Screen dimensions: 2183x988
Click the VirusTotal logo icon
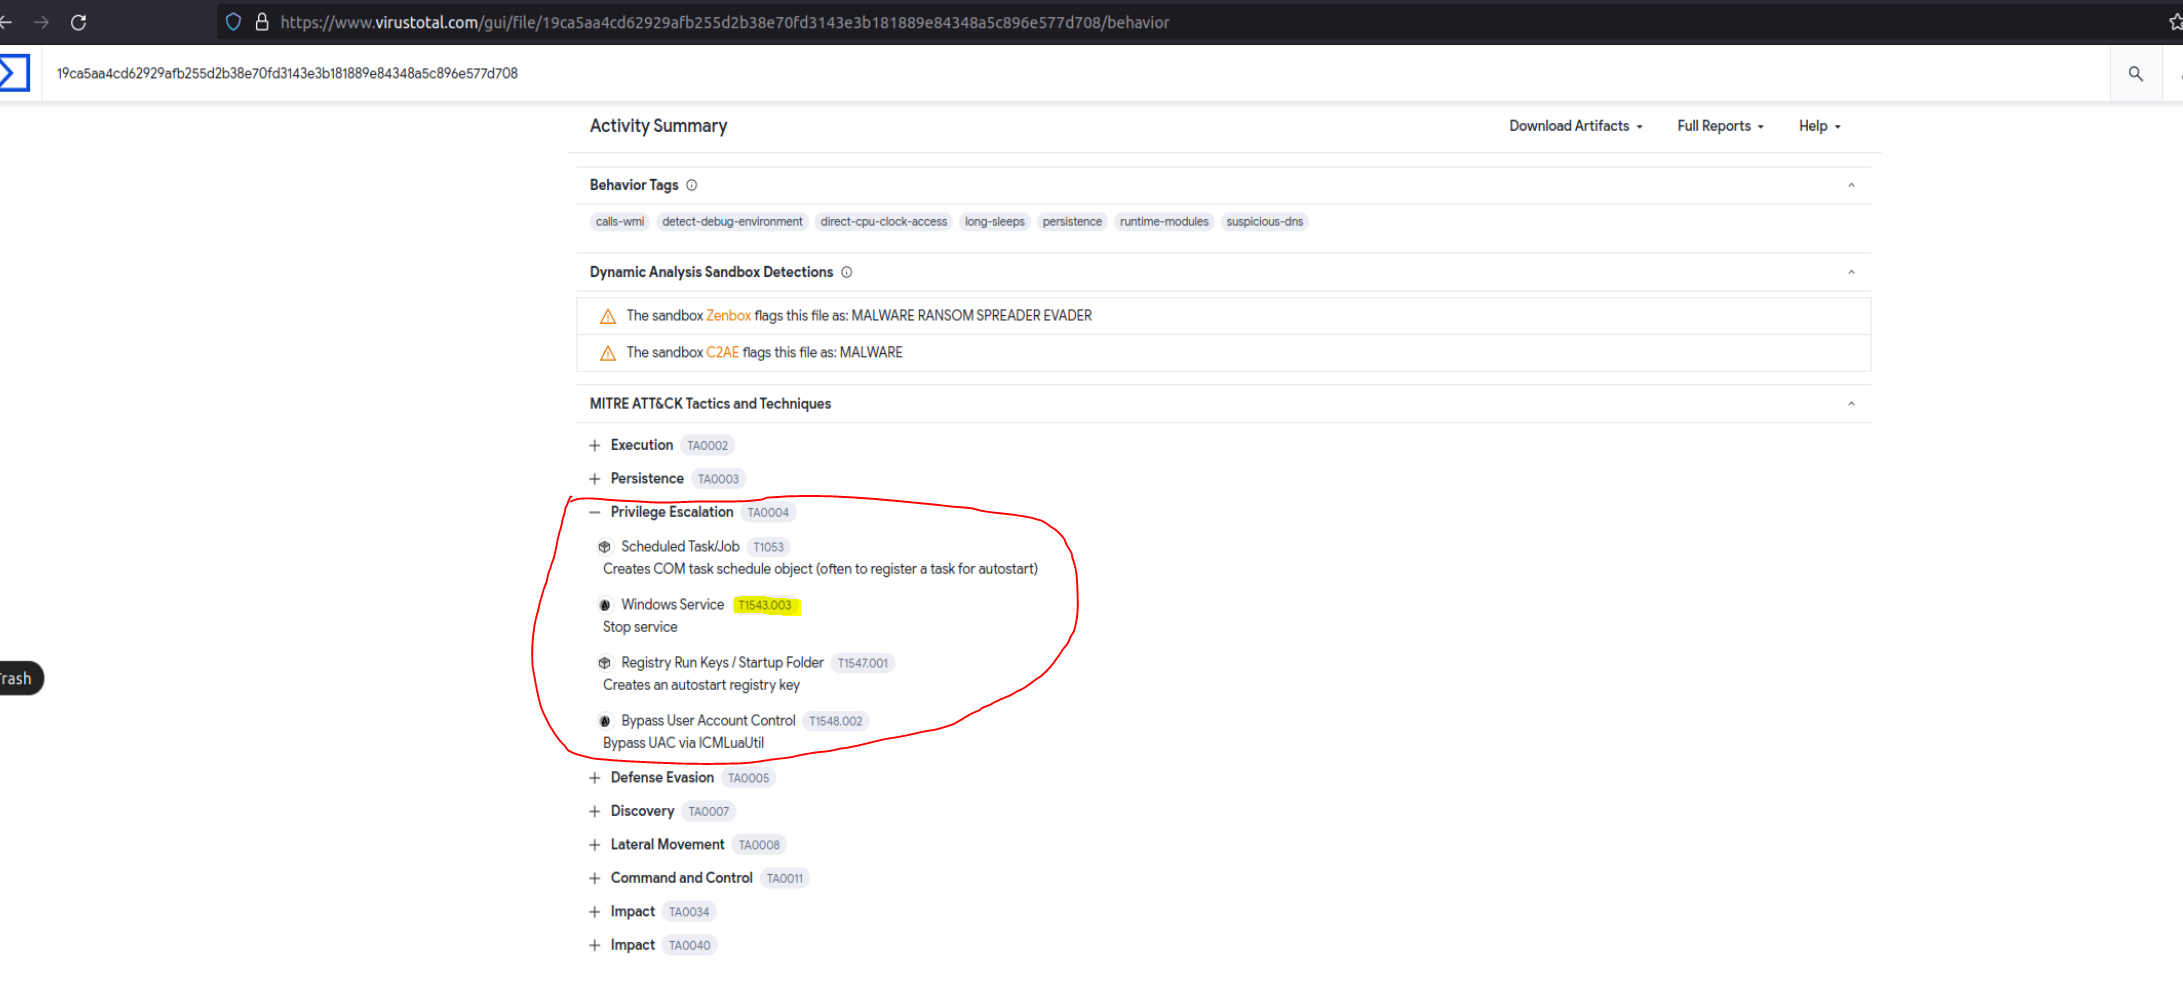[14, 73]
